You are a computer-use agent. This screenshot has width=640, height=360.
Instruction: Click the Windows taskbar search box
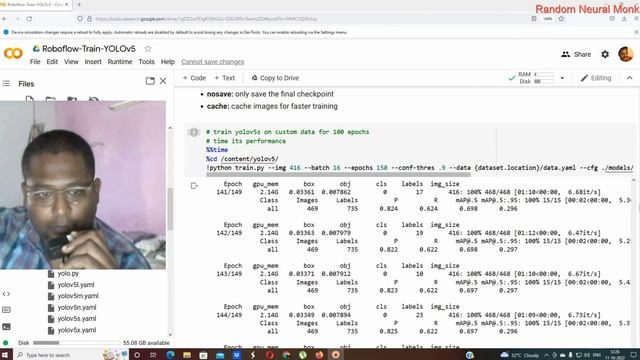57,355
